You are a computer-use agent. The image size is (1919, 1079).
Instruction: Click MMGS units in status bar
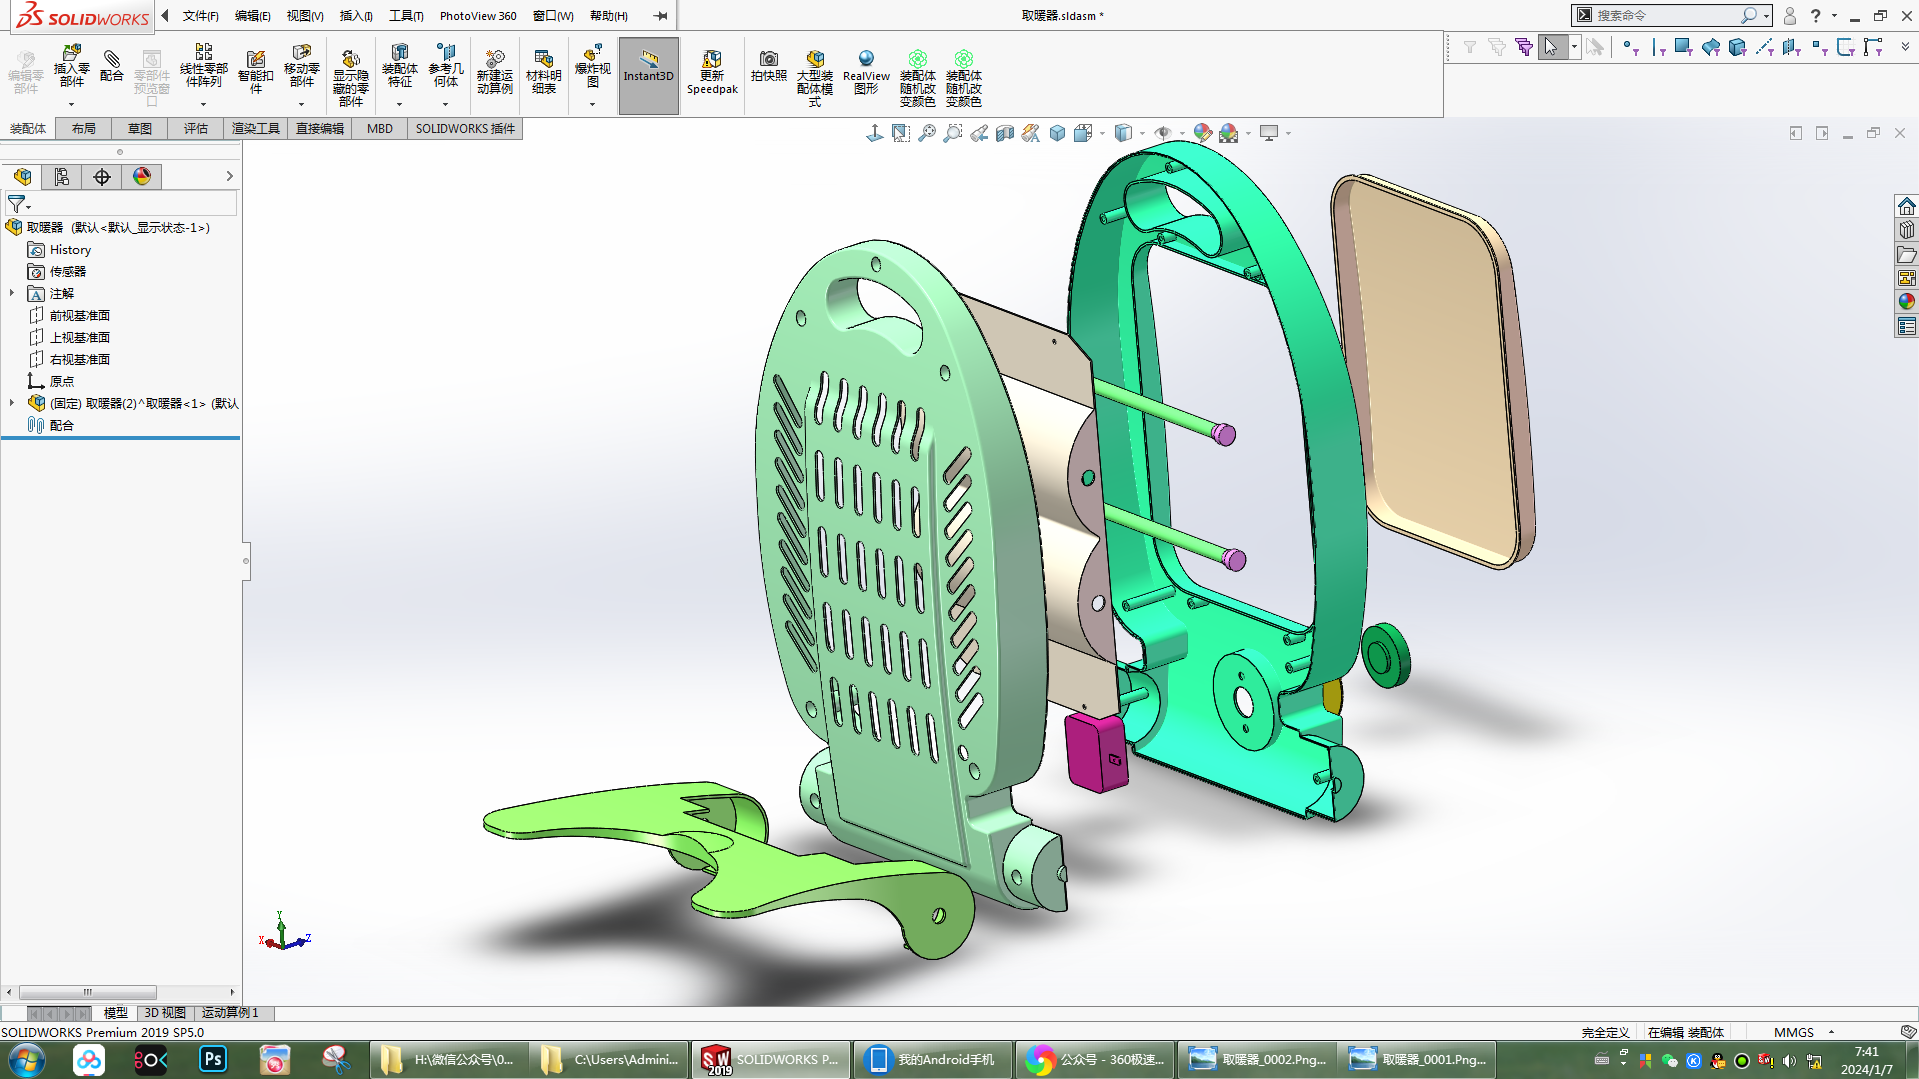click(1794, 1032)
